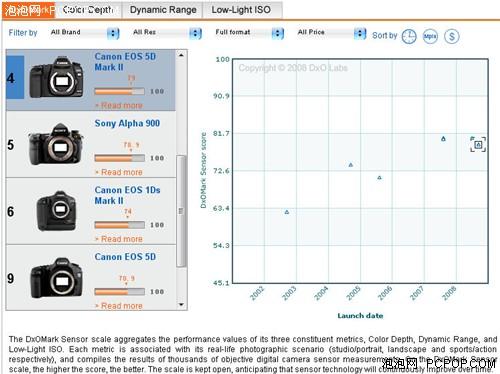Click the 'Sort by' label
Screen dimensions: 500x374
(x=385, y=35)
